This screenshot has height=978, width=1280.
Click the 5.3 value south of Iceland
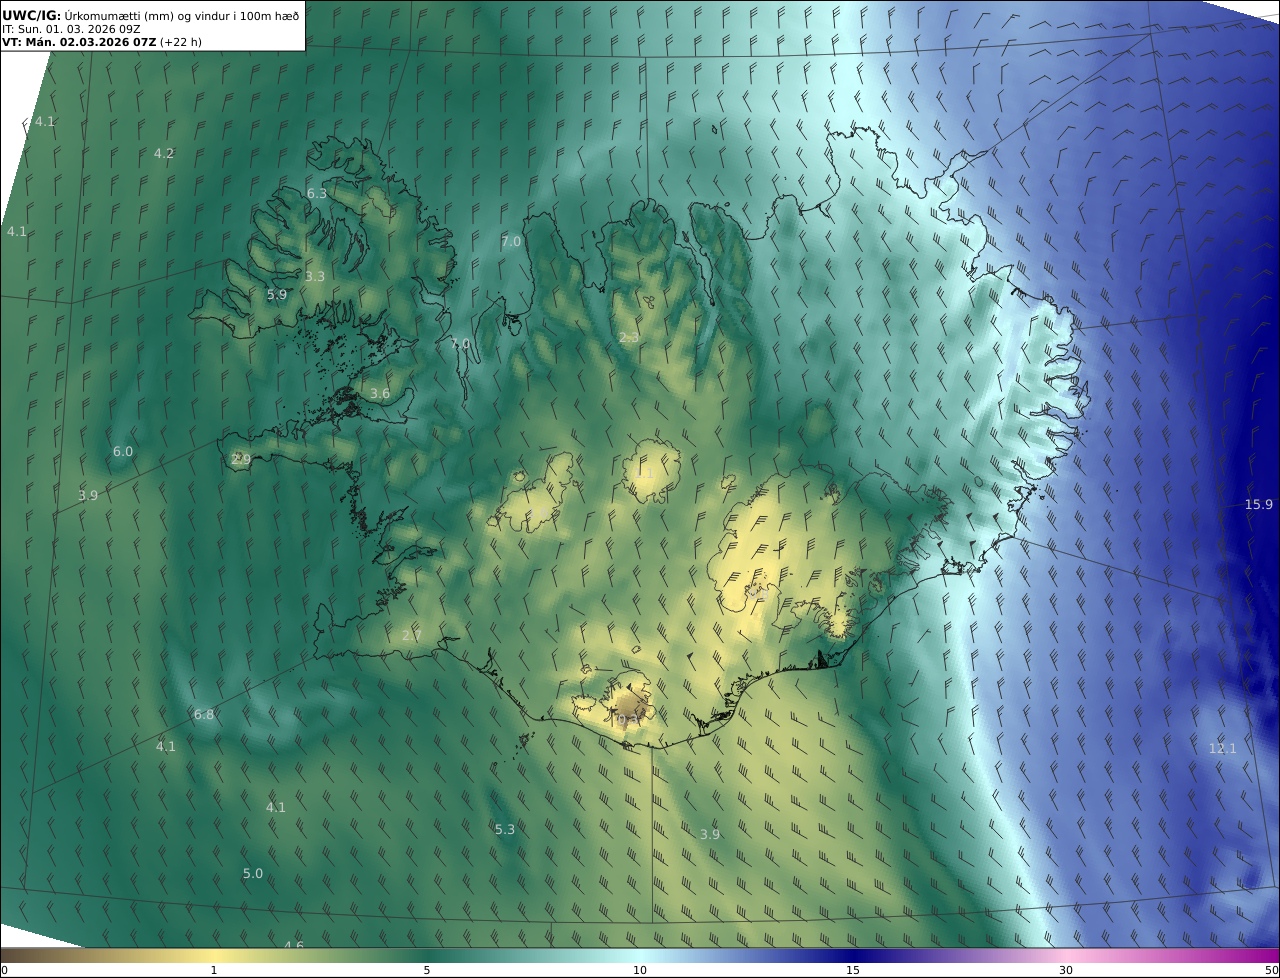coord(505,829)
